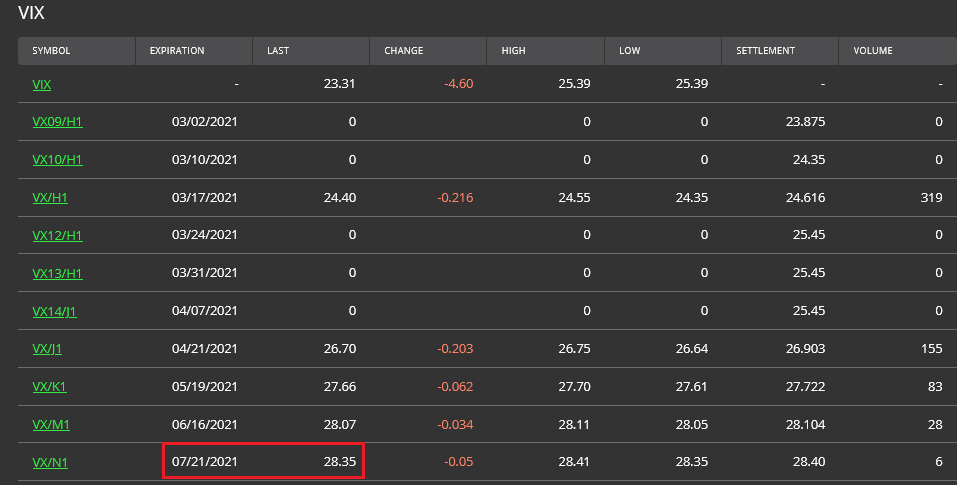The width and height of the screenshot is (957, 485).
Task: Open the VX12/H1 futures link
Action: coord(57,235)
